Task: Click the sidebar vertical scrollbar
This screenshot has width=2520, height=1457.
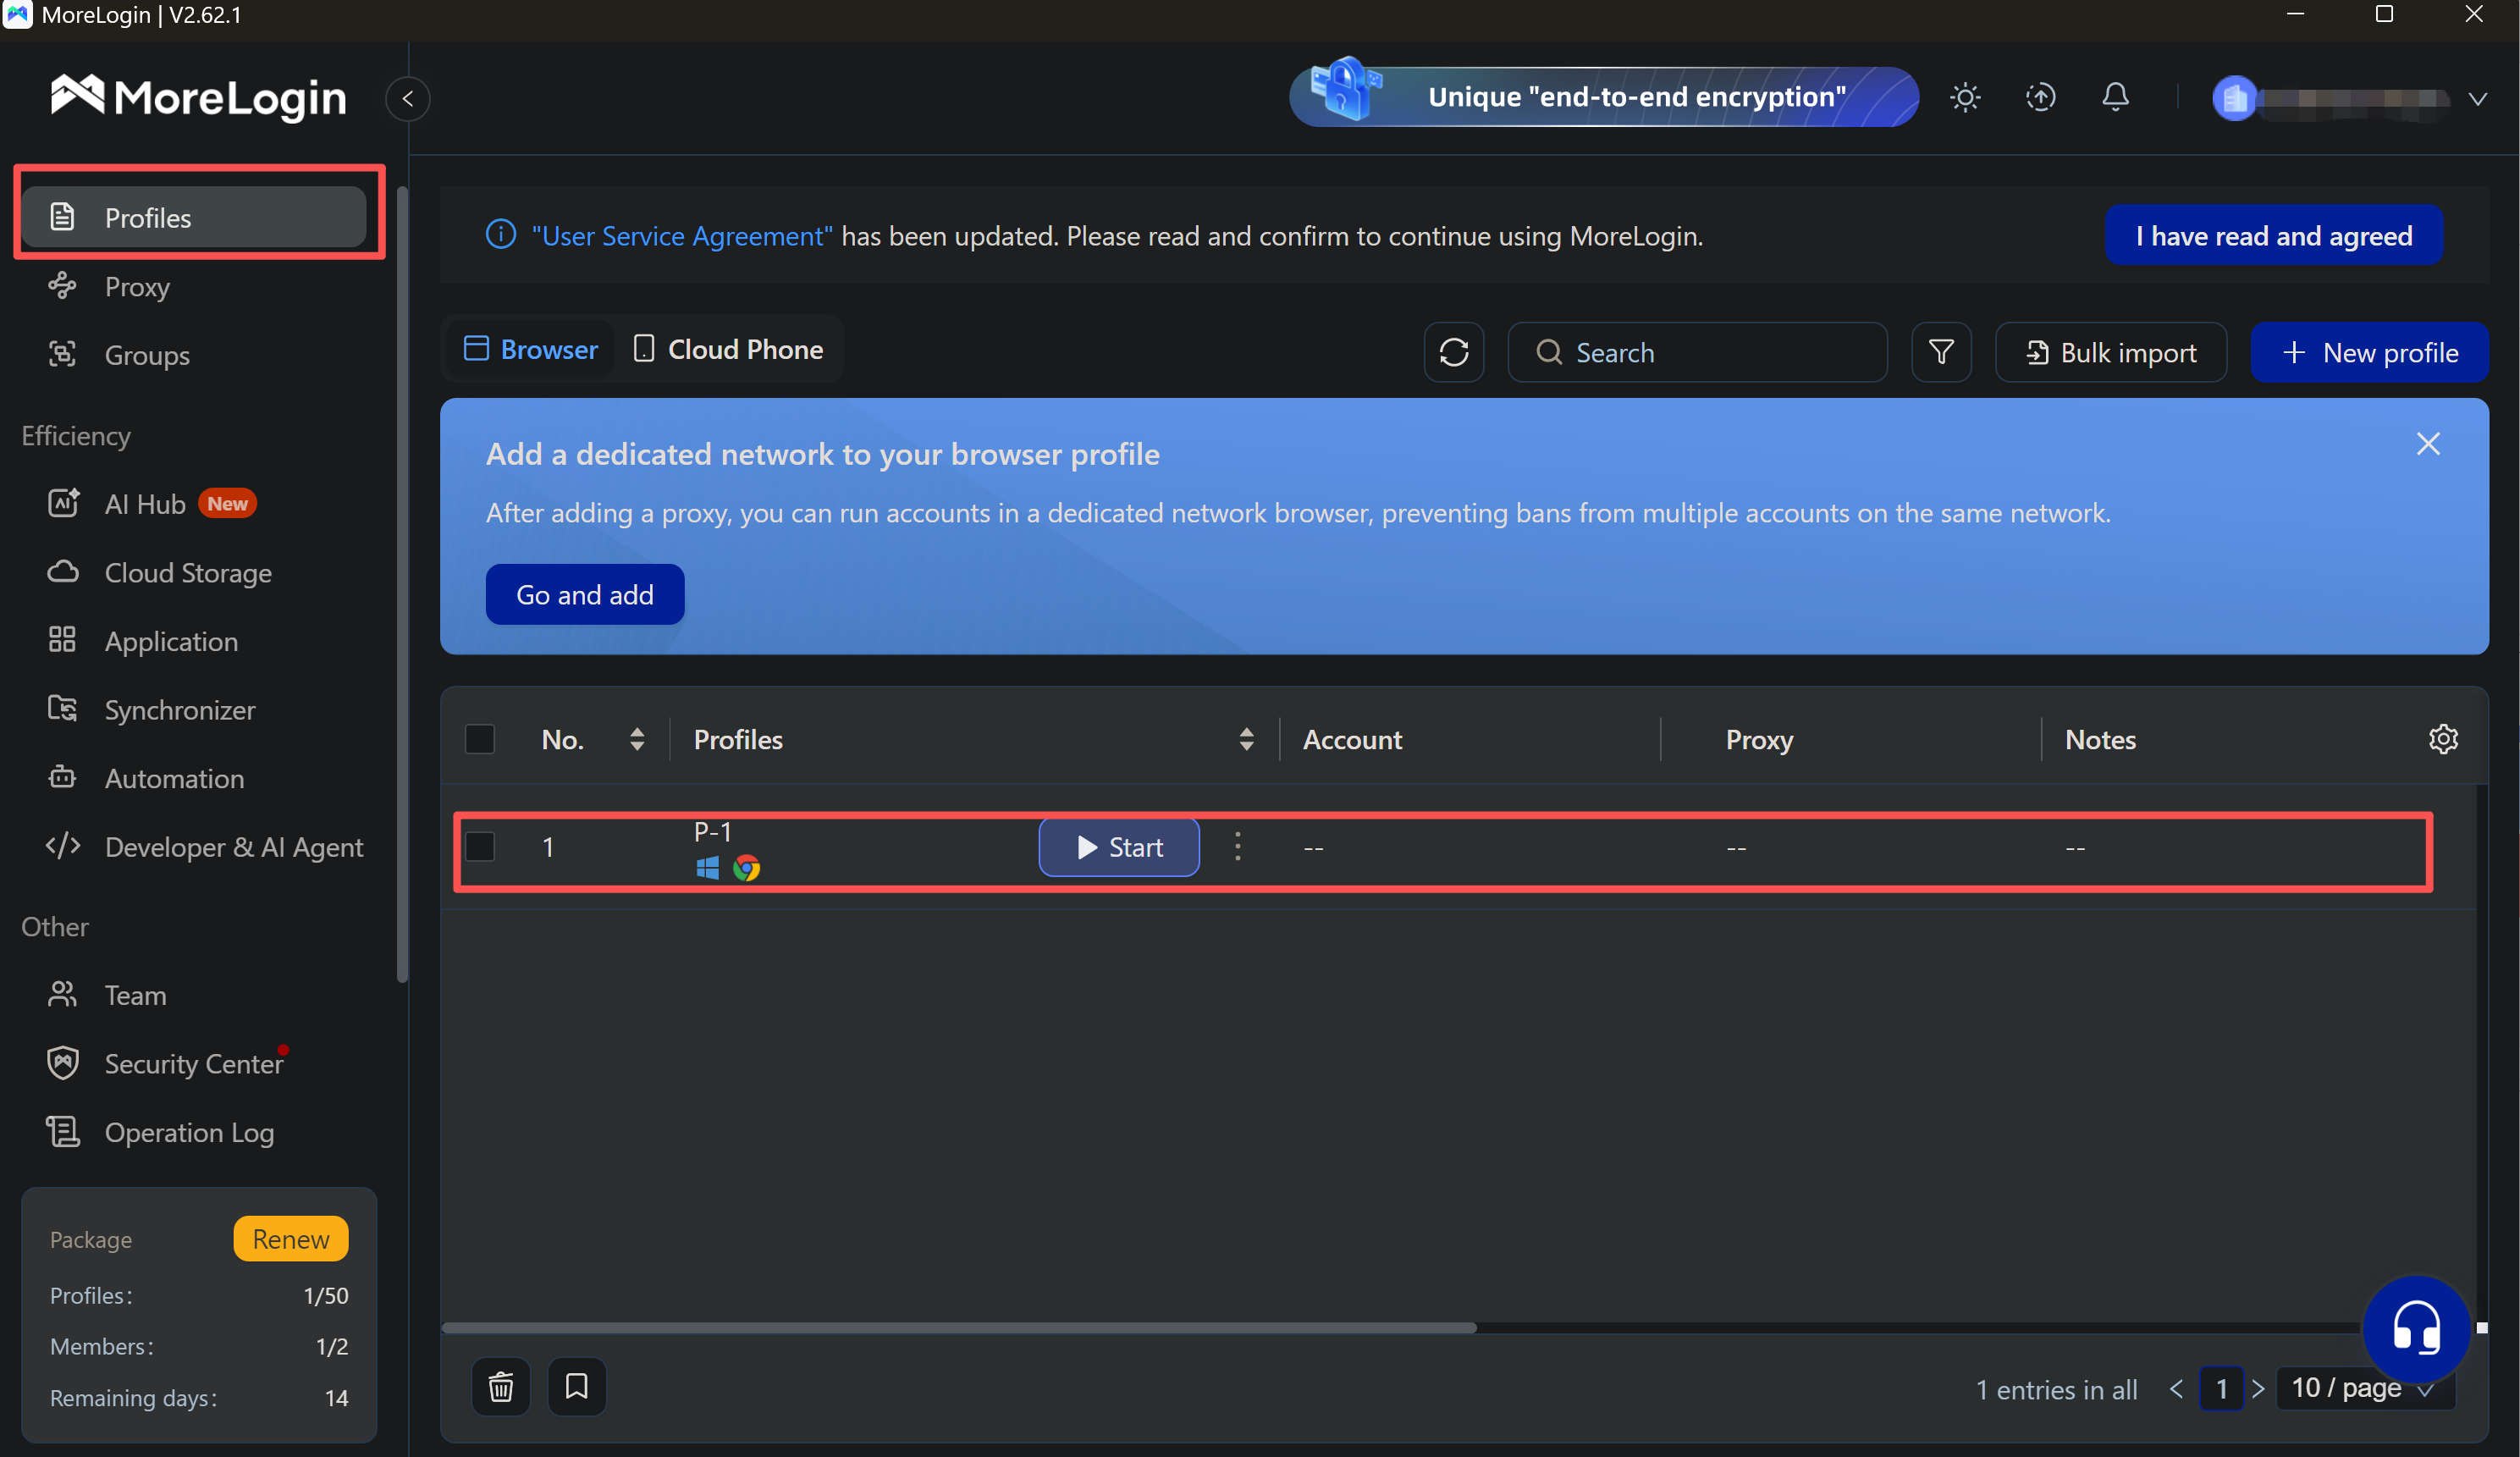Action: click(x=403, y=585)
